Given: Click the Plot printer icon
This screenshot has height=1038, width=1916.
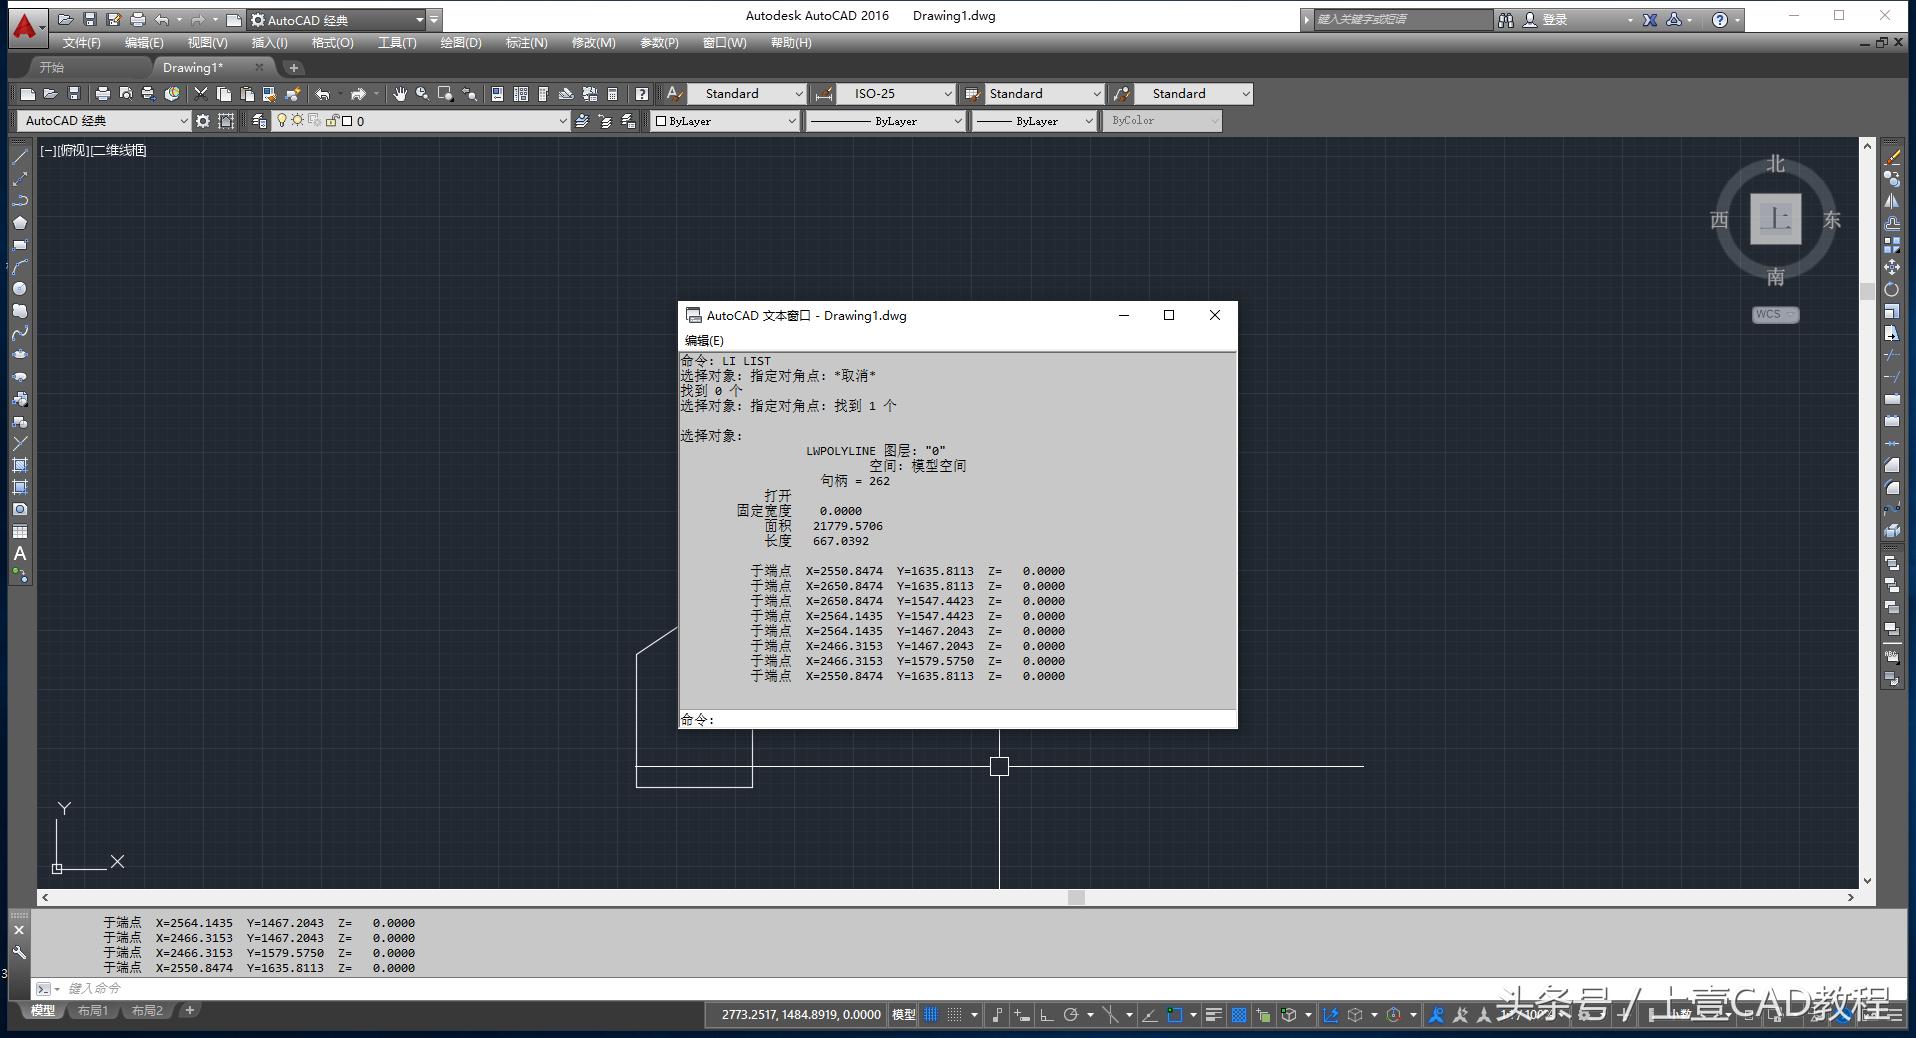Looking at the screenshot, I should pos(102,94).
